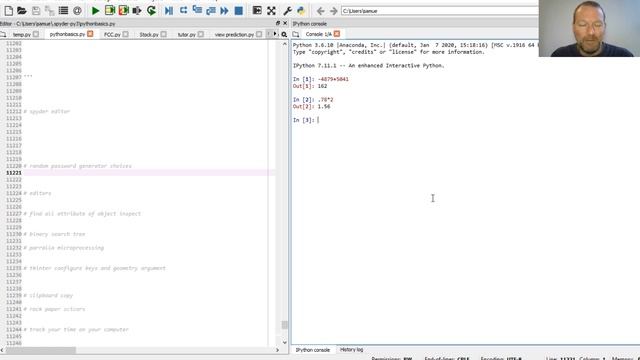640x360 pixels.
Task: Run current cell and advance icon
Action: click(x=123, y=11)
